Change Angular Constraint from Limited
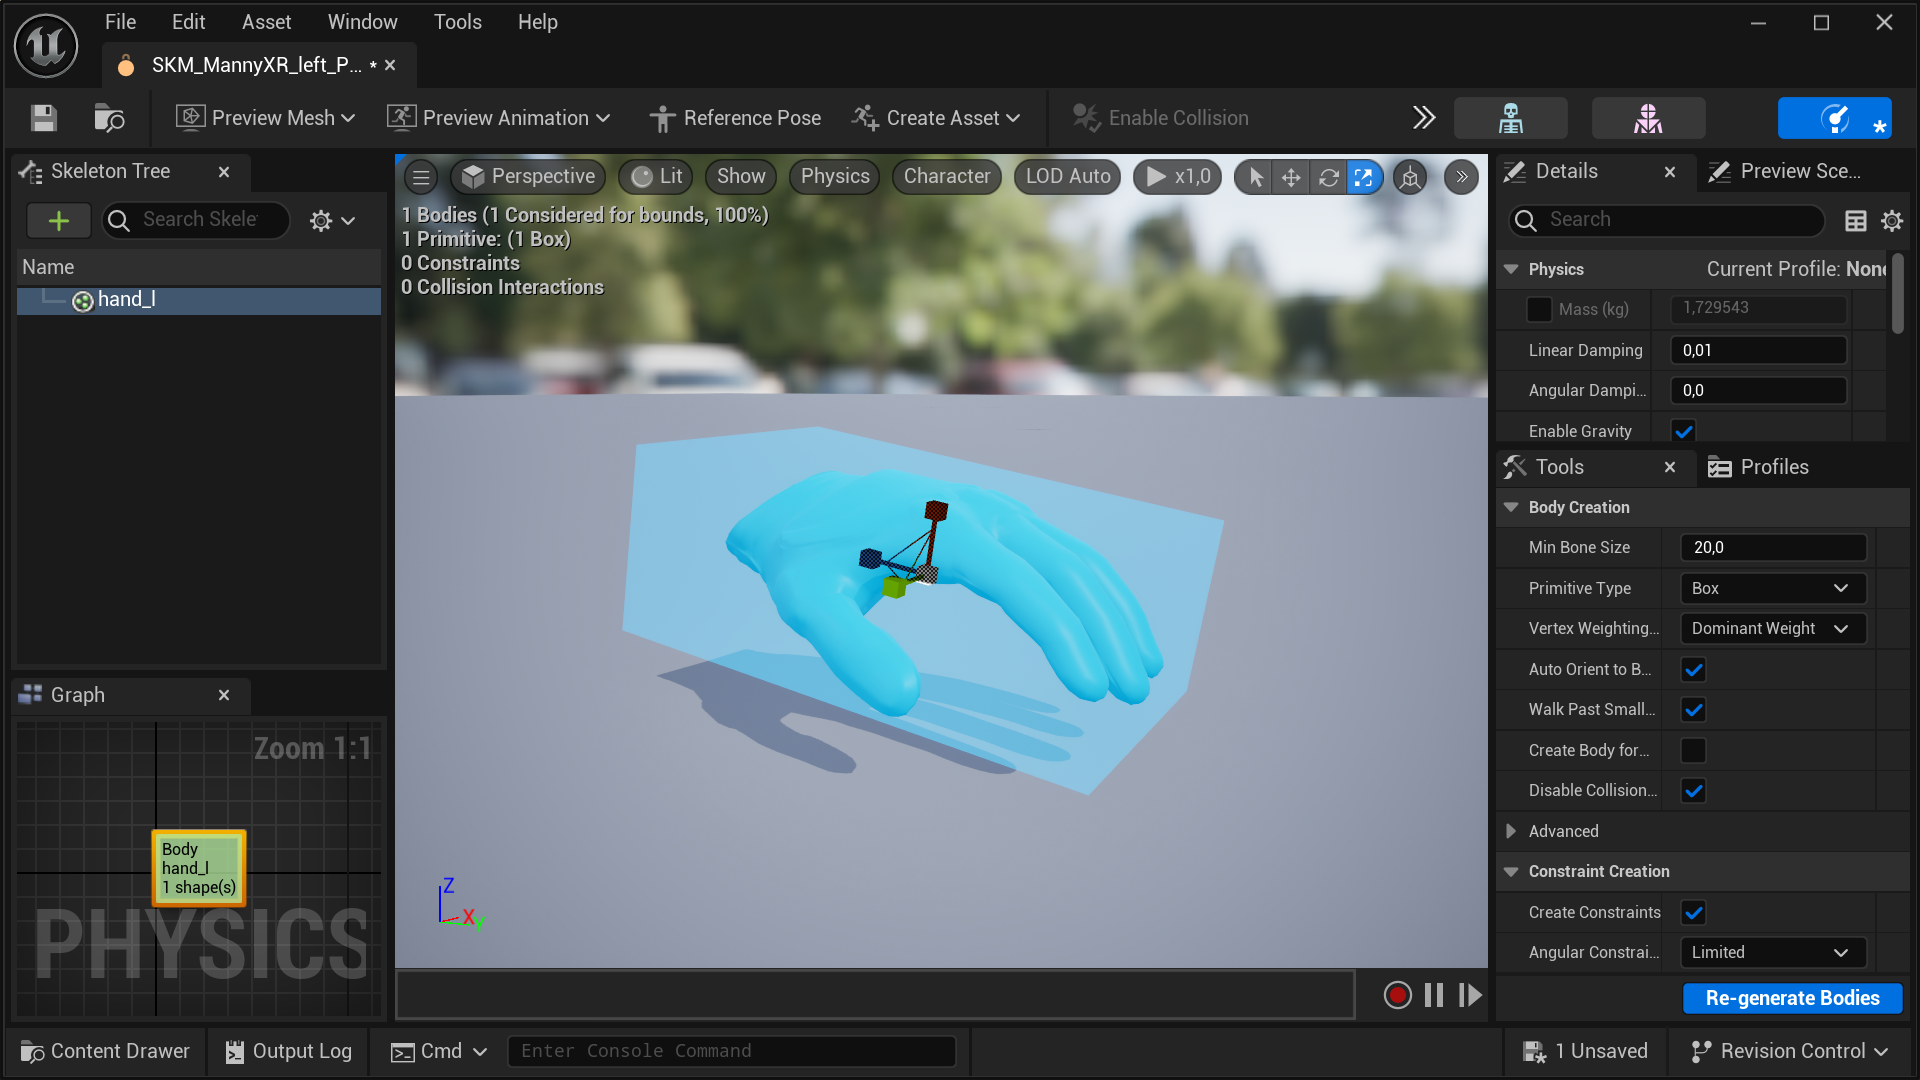Image resolution: width=1920 pixels, height=1080 pixels. [x=1771, y=952]
